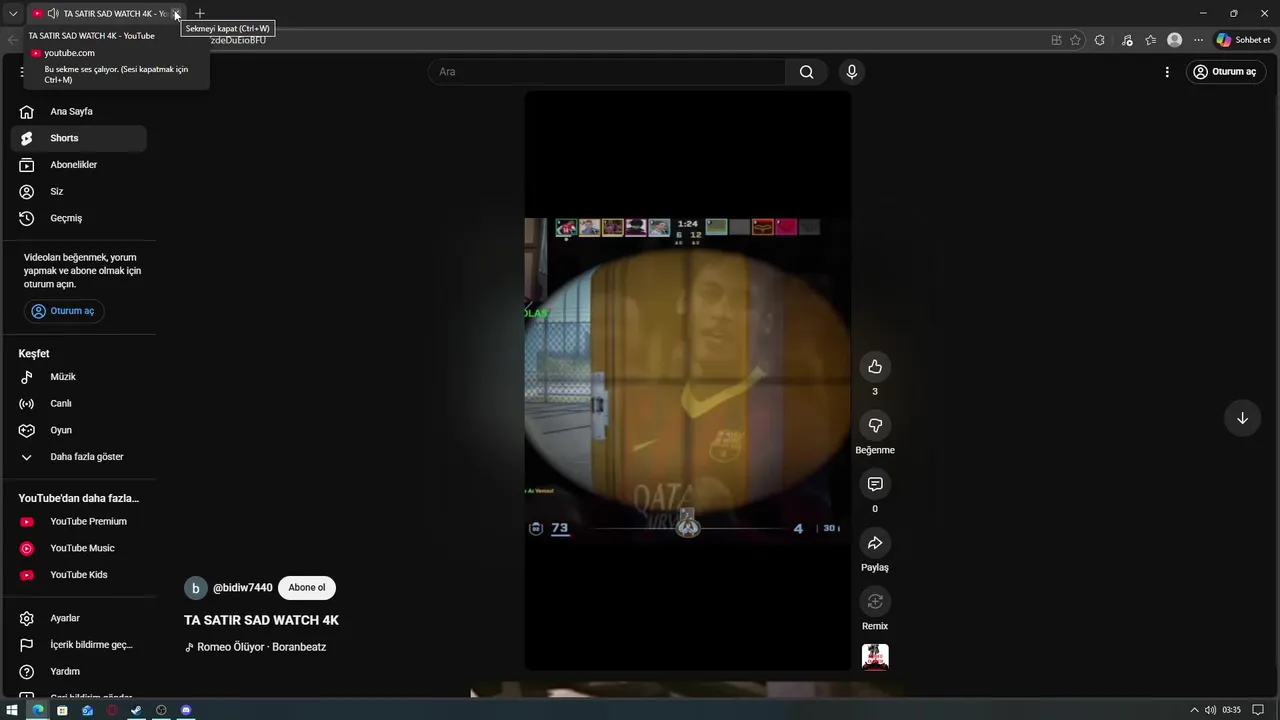Screen dimensions: 1280x720
Task: Start voice search with the microphone icon
Action: 852,72
